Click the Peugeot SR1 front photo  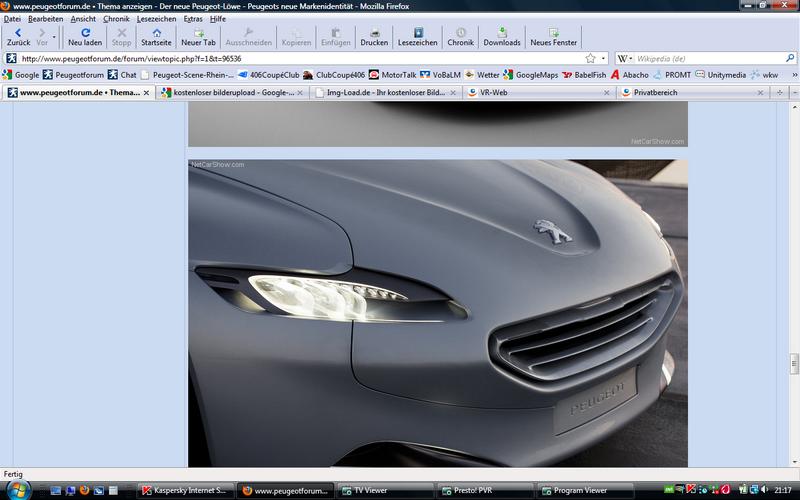(438, 313)
